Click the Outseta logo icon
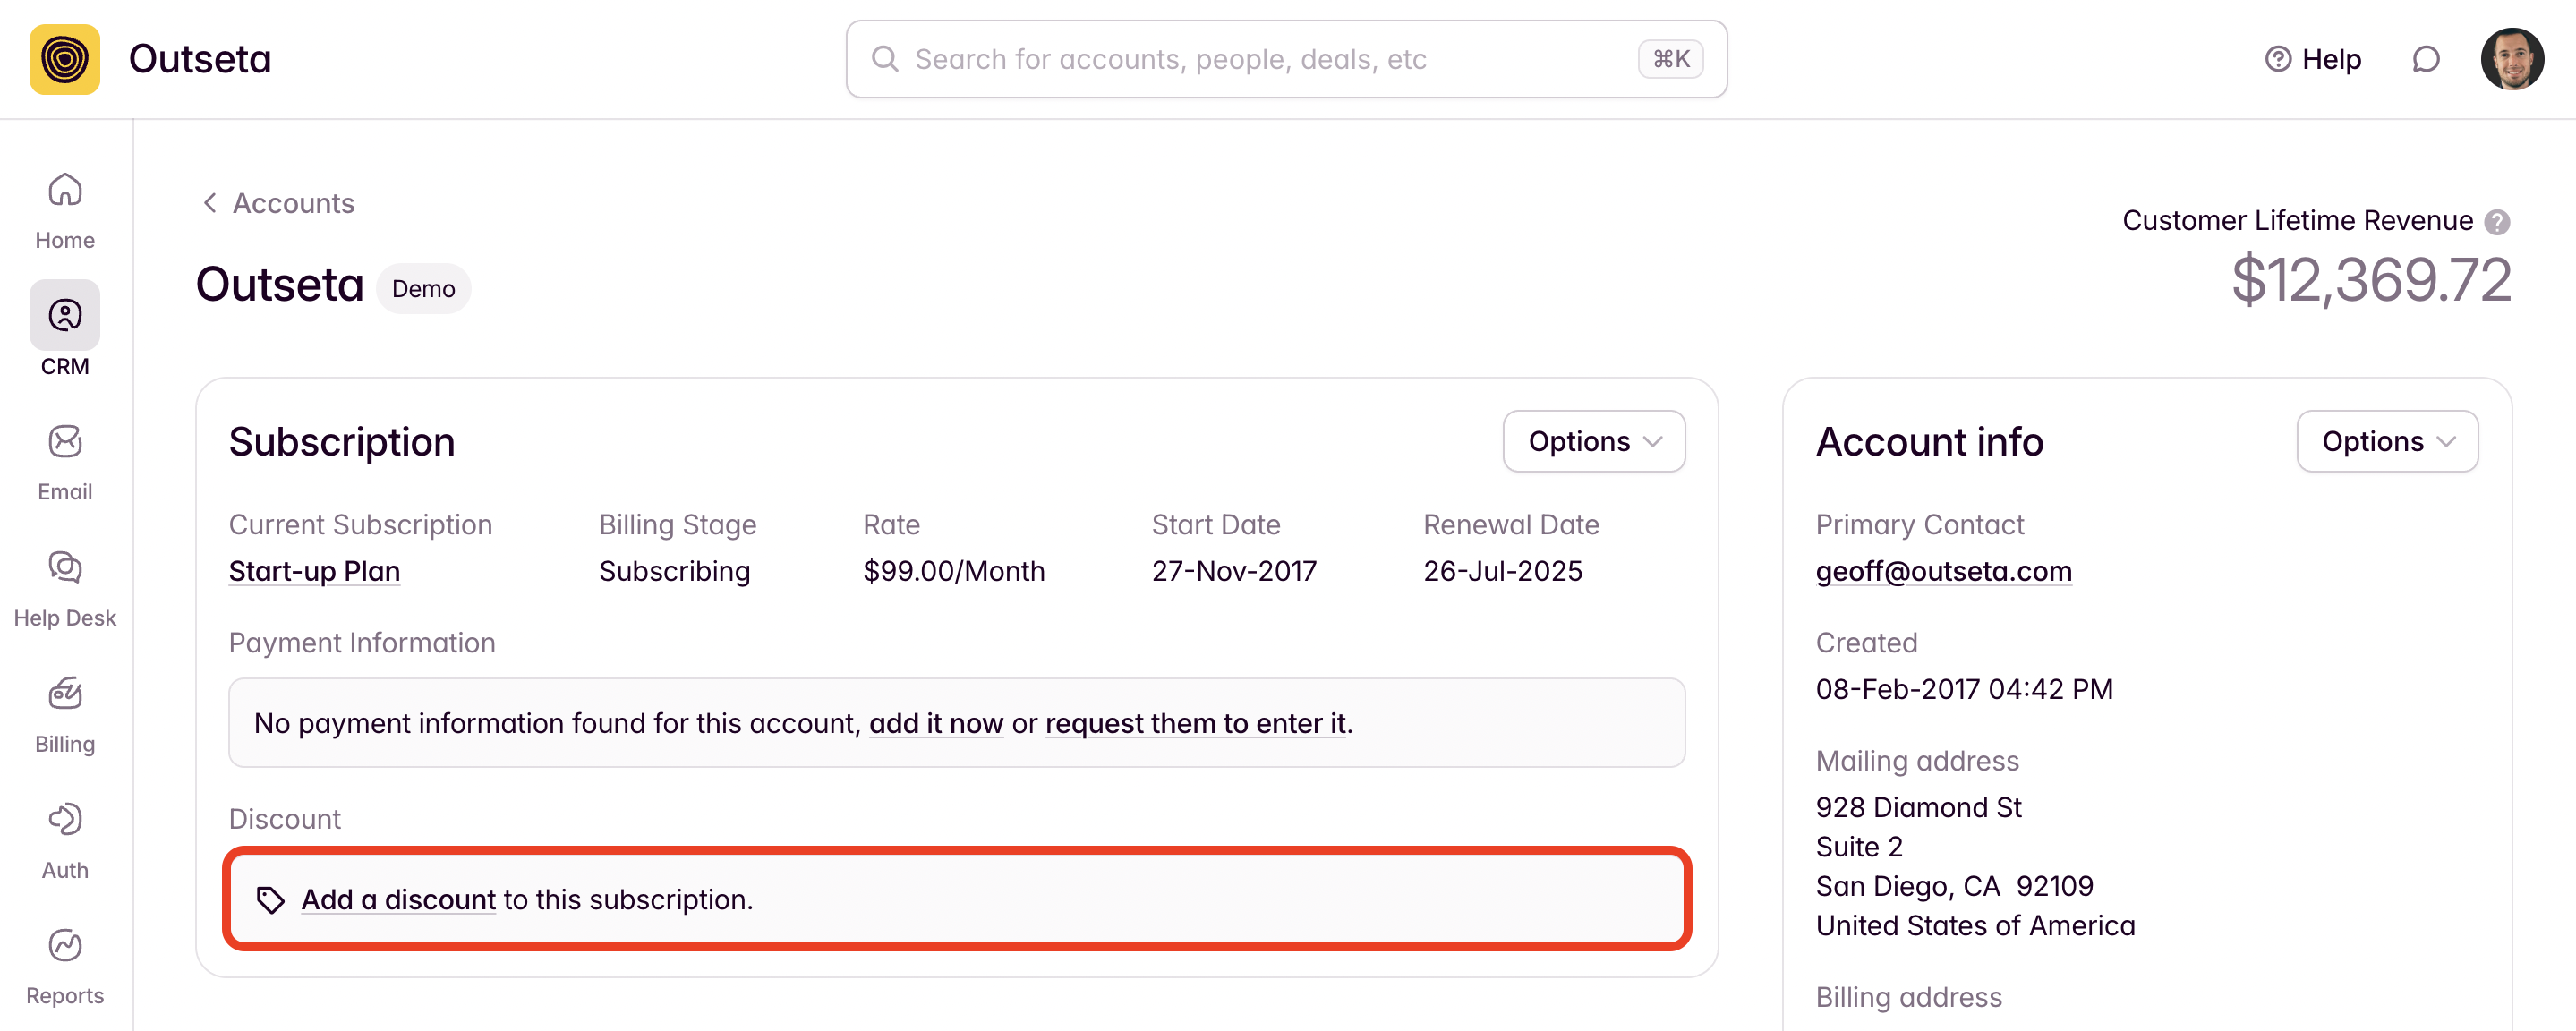Viewport: 2576px width, 1031px height. point(64,59)
